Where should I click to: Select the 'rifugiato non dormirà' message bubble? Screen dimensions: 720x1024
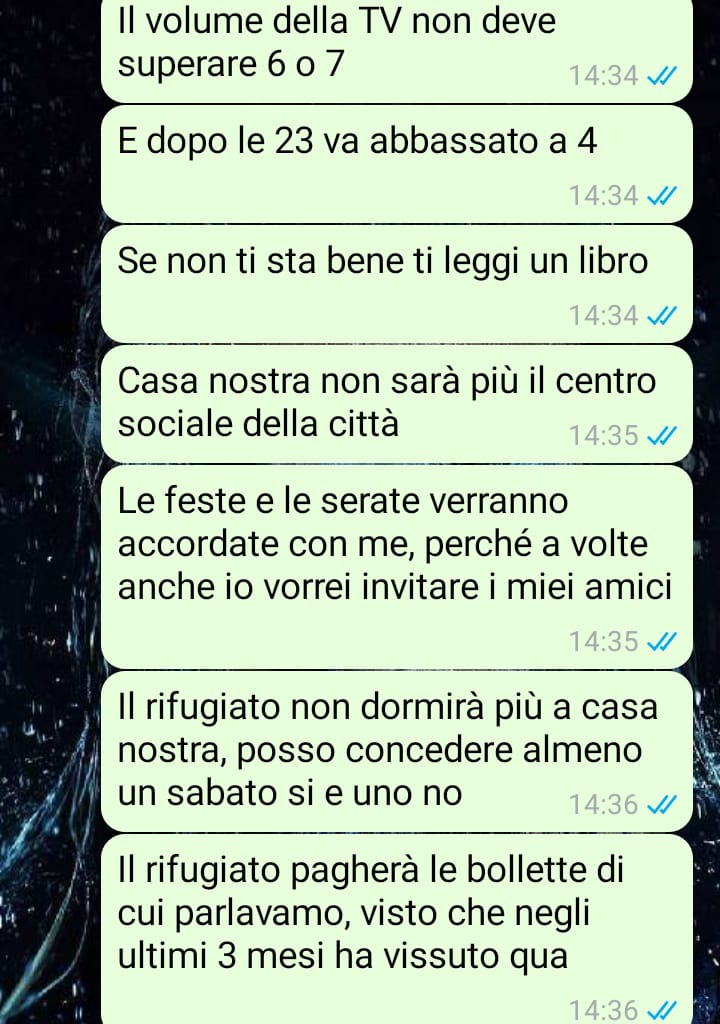pos(397,752)
